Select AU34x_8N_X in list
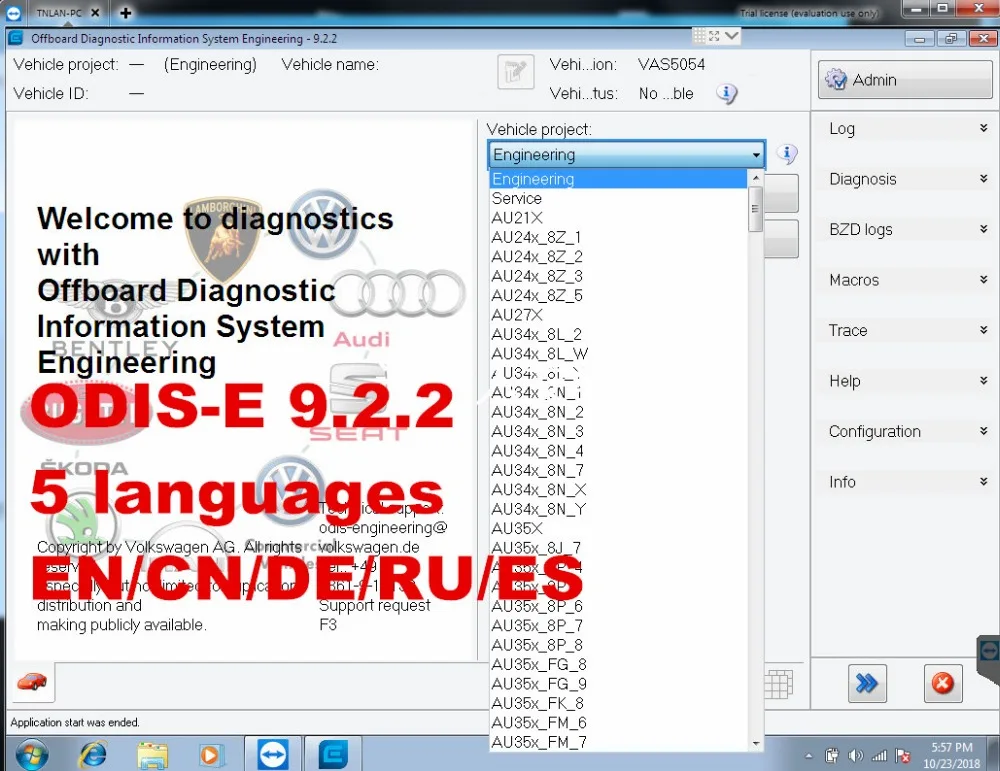The width and height of the screenshot is (1000, 771). [x=618, y=490]
